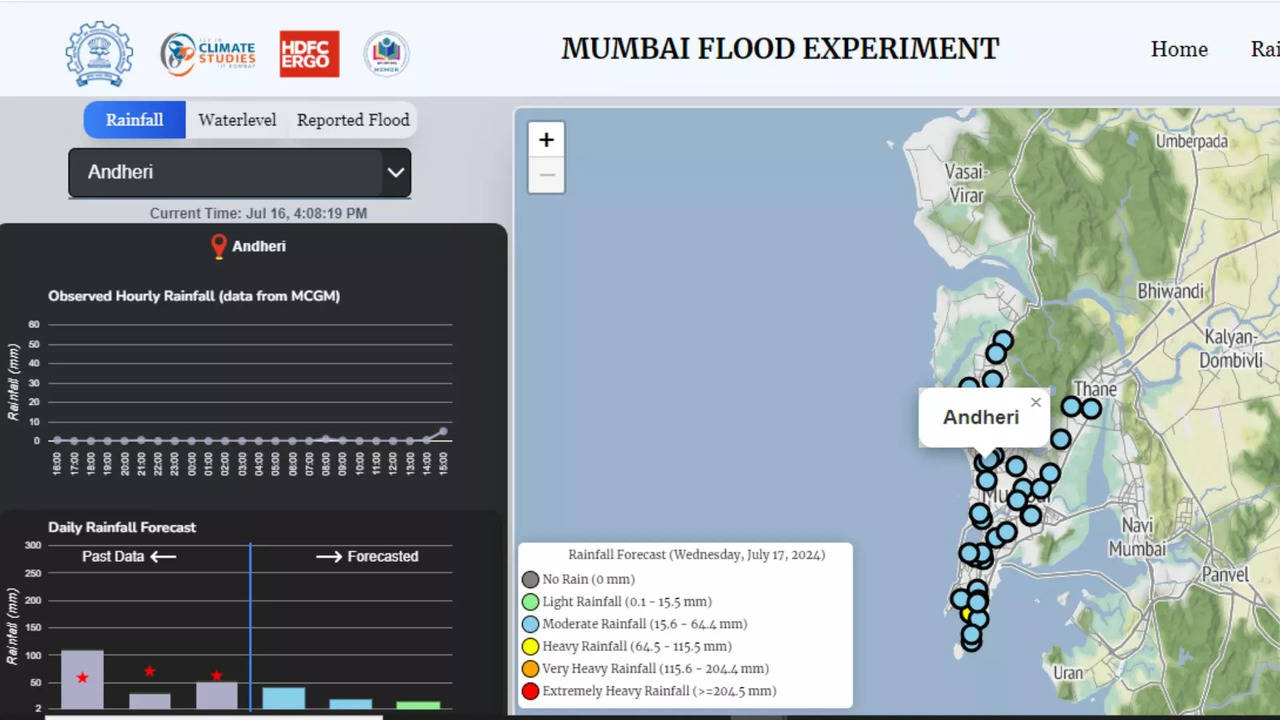Click the Past Data left arrow
The width and height of the screenshot is (1280, 720).
coord(163,556)
